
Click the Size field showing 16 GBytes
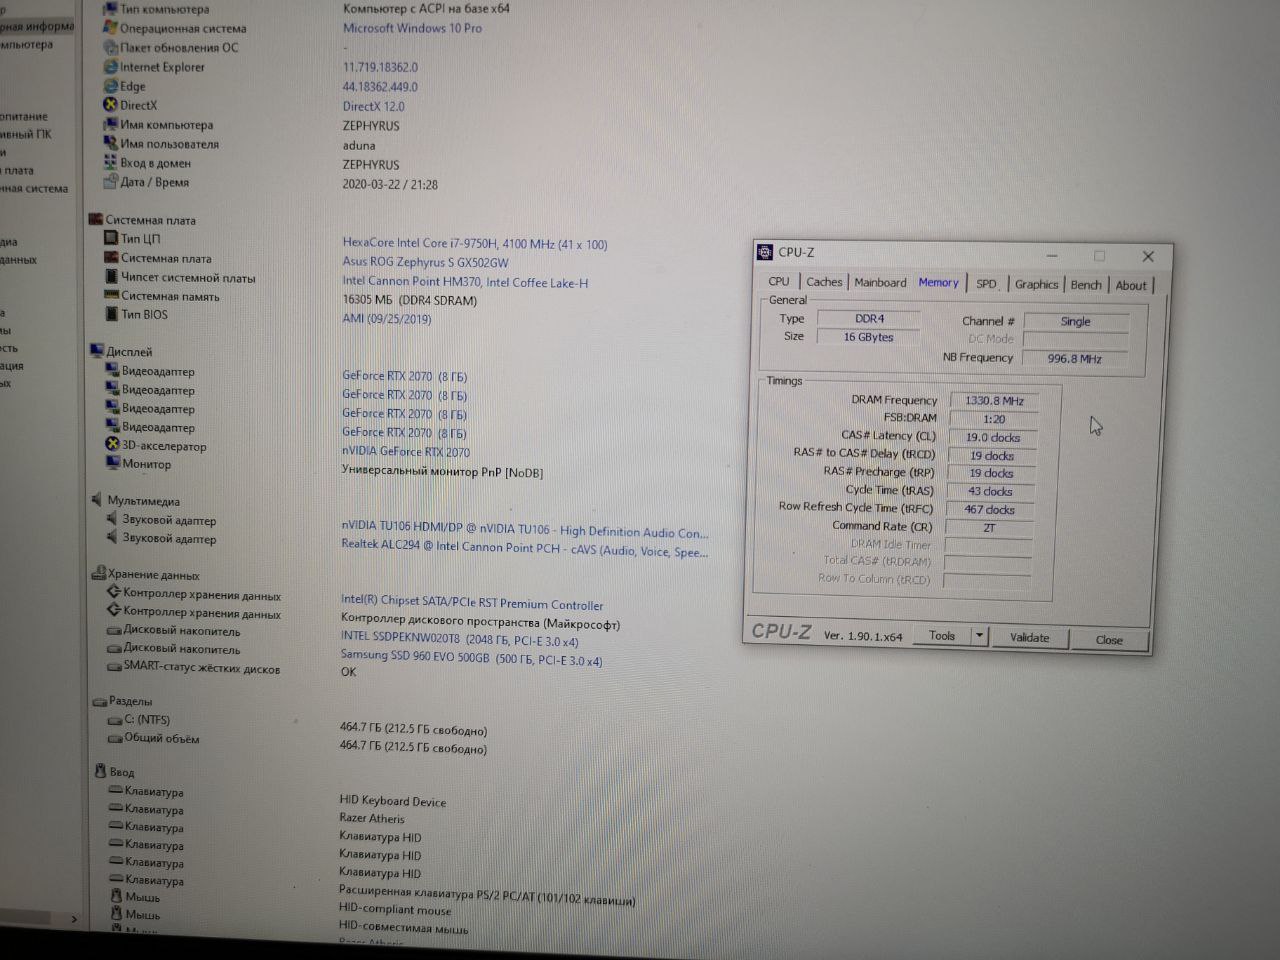868,337
